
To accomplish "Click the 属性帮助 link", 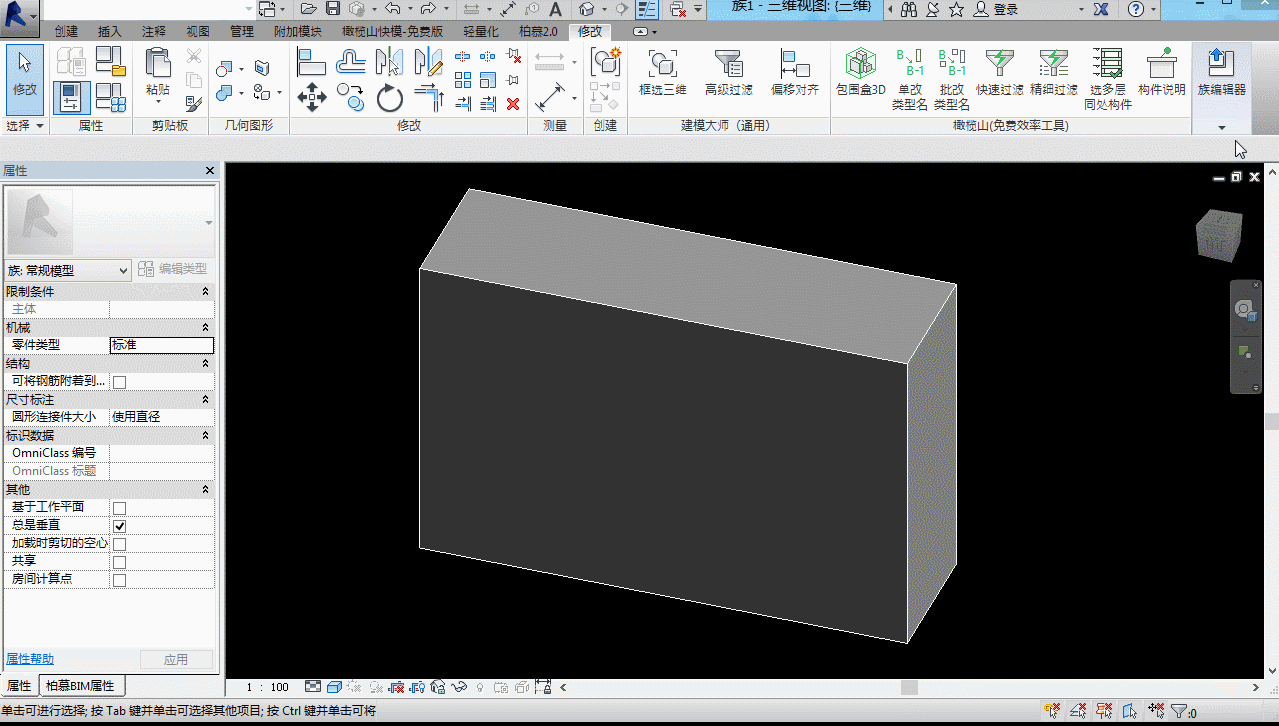I will click(x=30, y=659).
